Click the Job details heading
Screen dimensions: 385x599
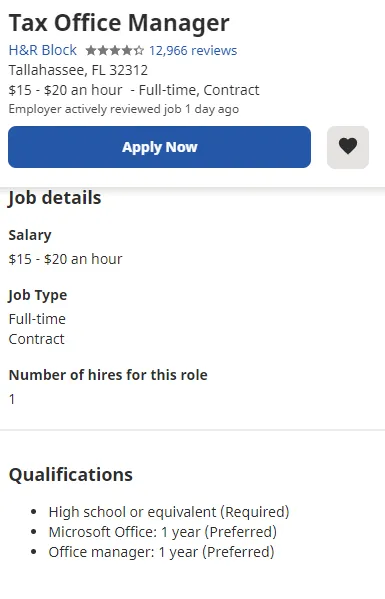click(55, 198)
